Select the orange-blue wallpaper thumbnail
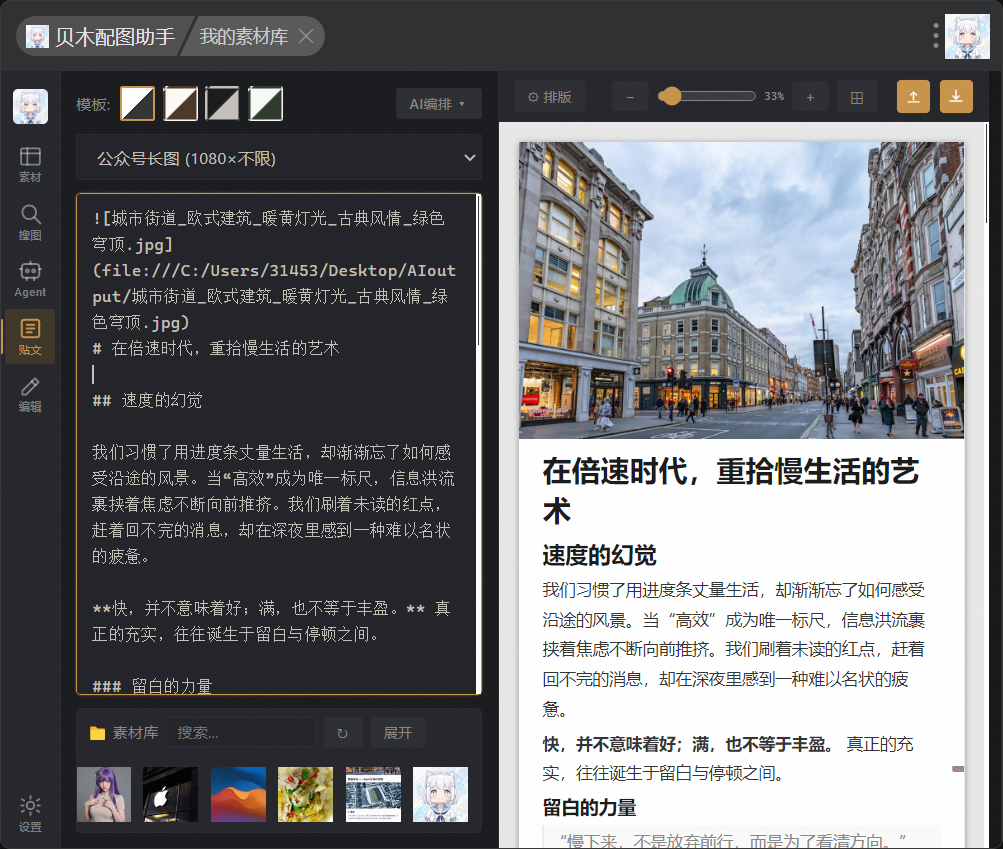 tap(238, 794)
